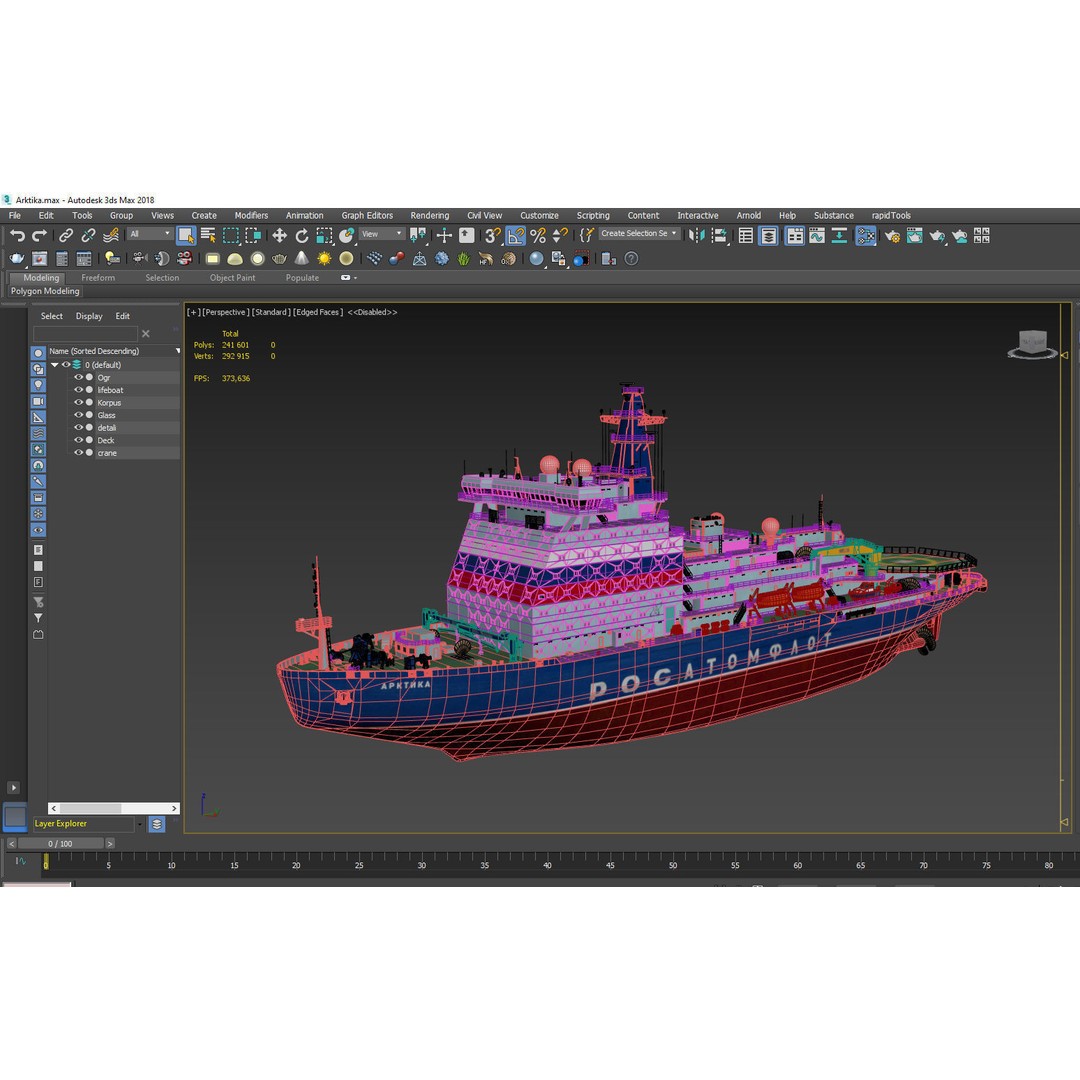Toggle display lights filter in explorer sidebar

coord(39,385)
